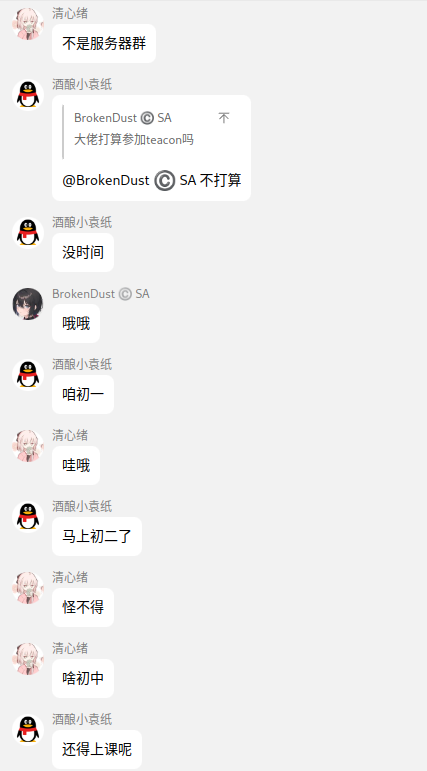Screen dimensions: 427x771
Task: Open 清心绪's avatar beside '不是服务器群'
Action: [x=28, y=24]
